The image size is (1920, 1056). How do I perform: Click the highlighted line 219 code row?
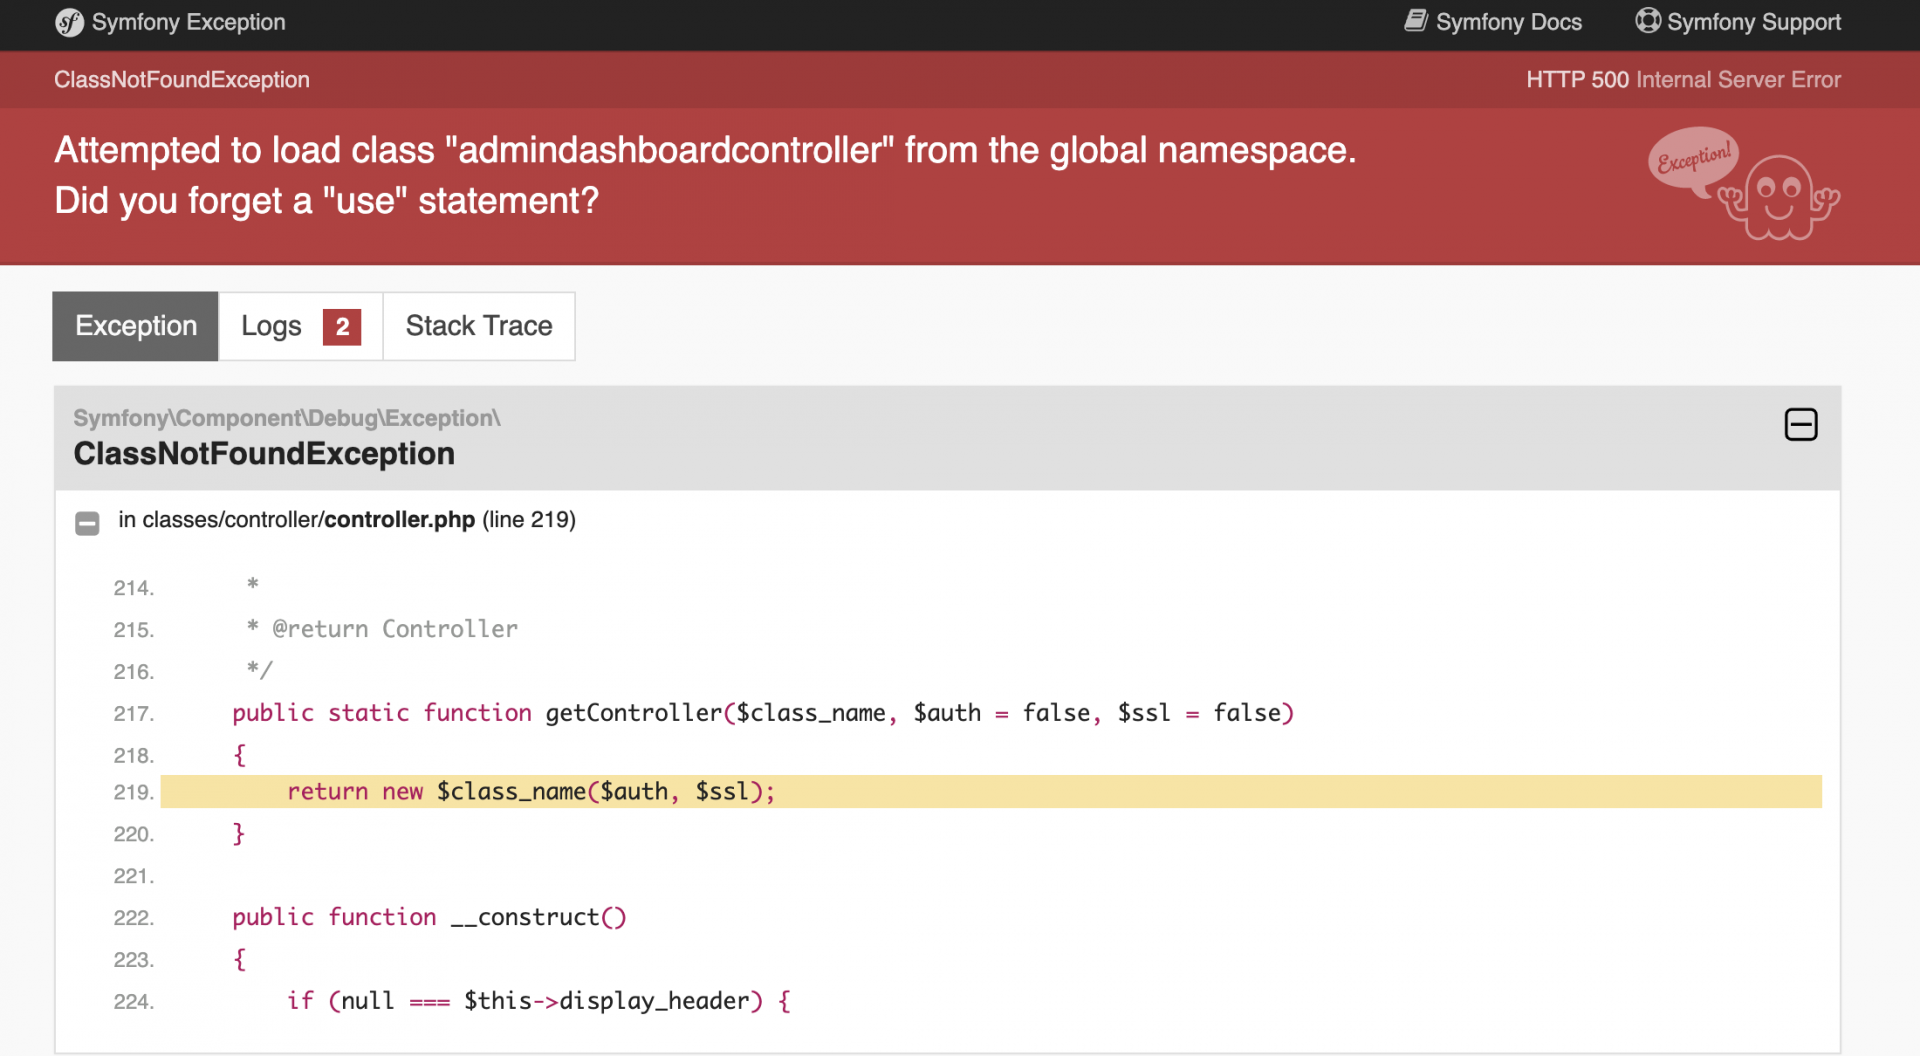click(990, 792)
